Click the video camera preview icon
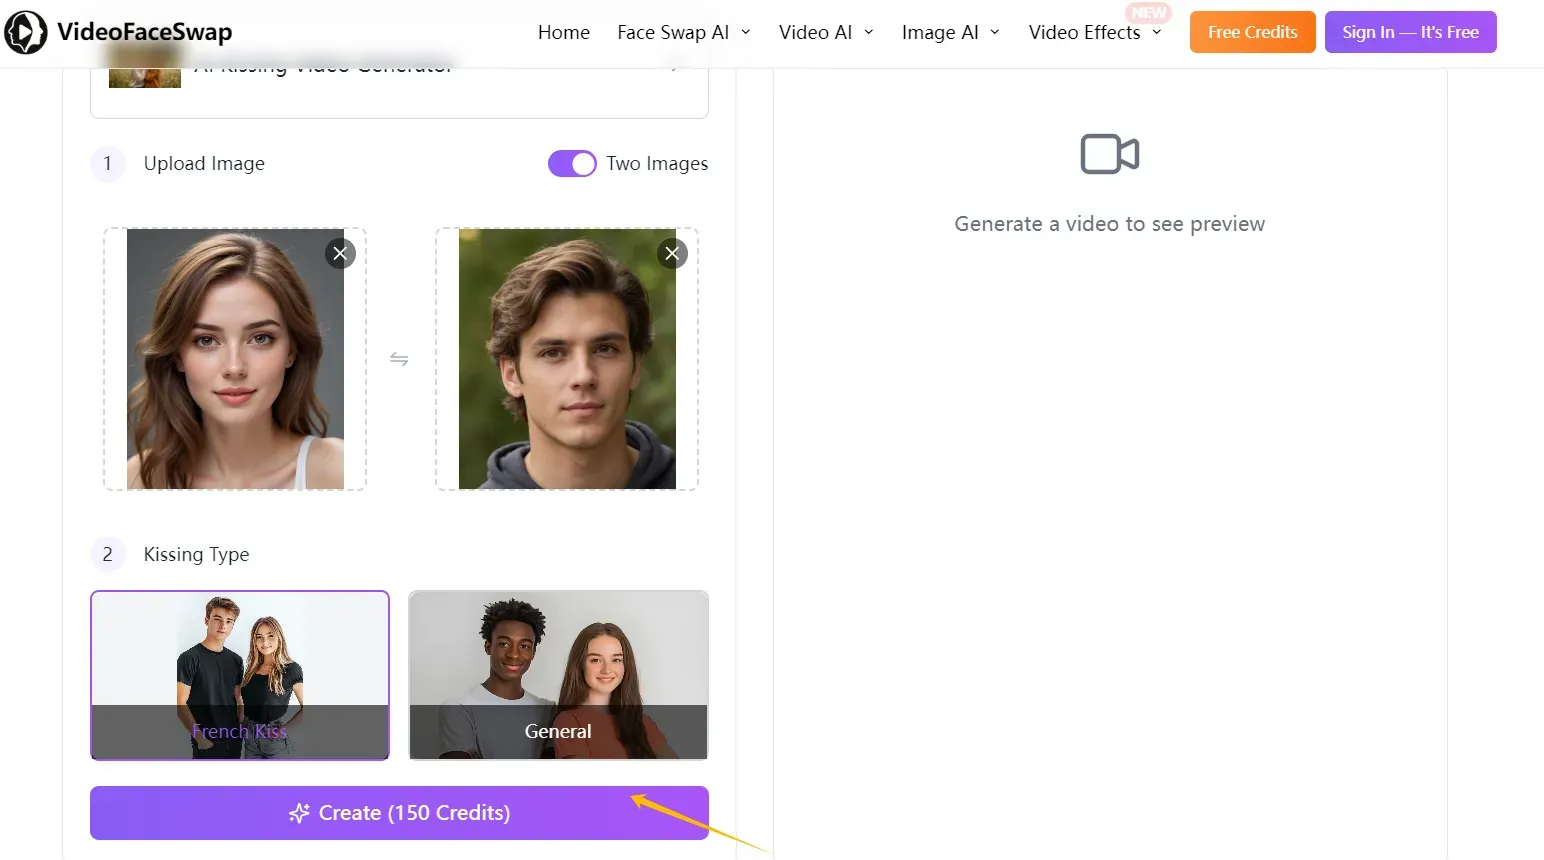1544x860 pixels. 1109,154
